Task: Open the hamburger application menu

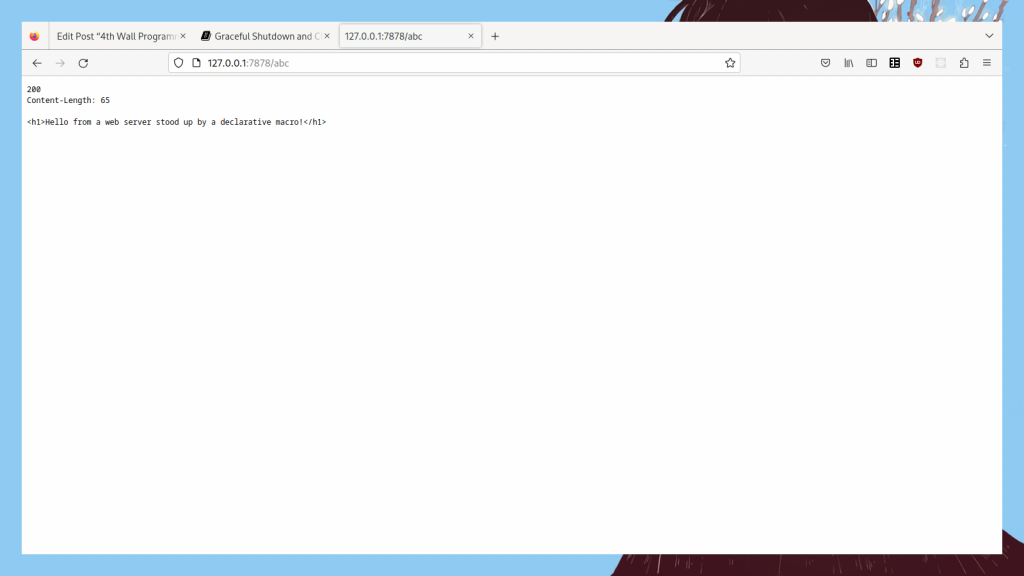Action: tap(986, 63)
